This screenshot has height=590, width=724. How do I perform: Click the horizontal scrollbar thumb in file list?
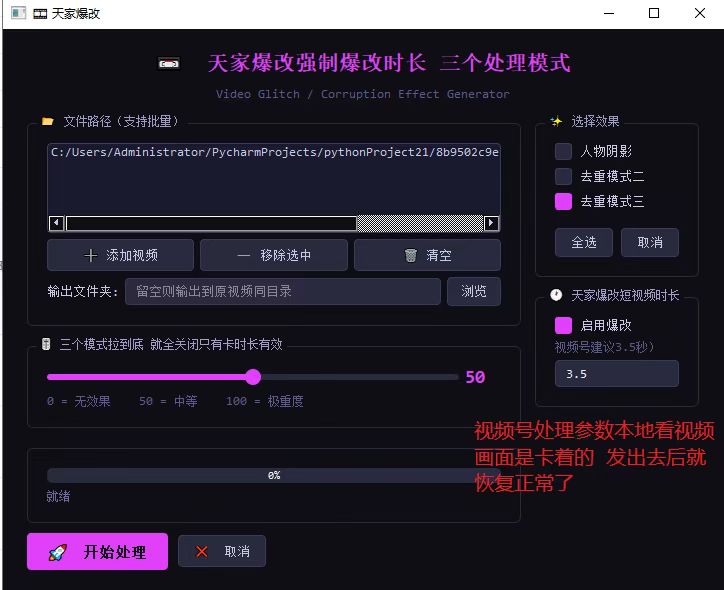[x=211, y=223]
